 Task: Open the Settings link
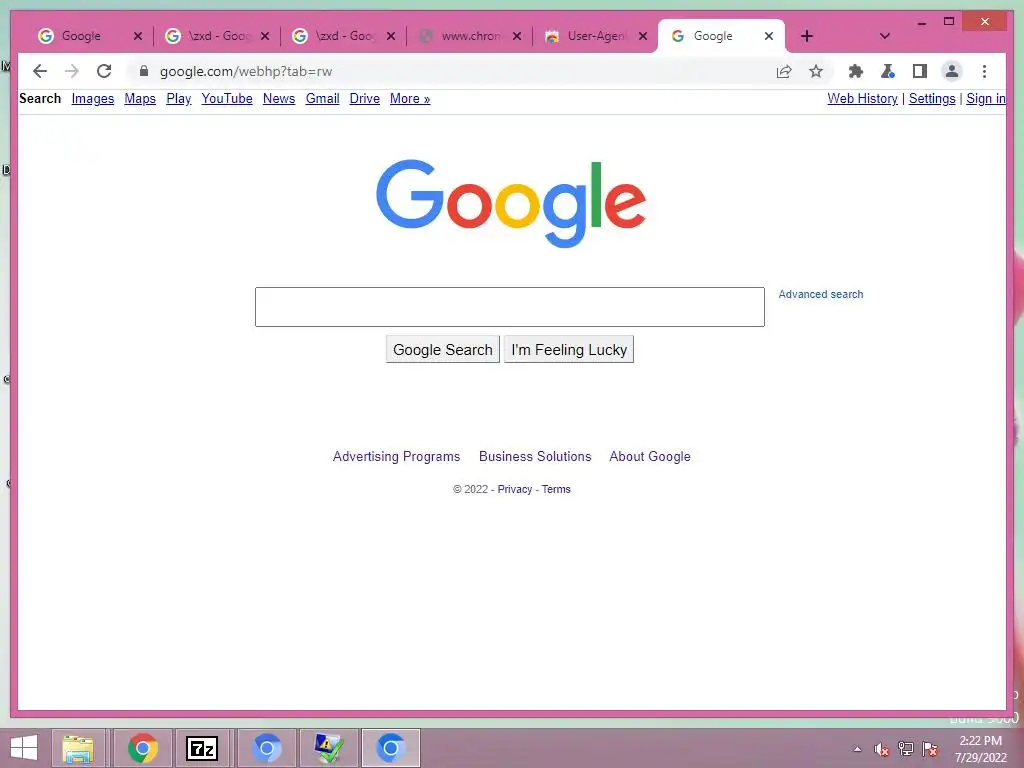point(932,99)
